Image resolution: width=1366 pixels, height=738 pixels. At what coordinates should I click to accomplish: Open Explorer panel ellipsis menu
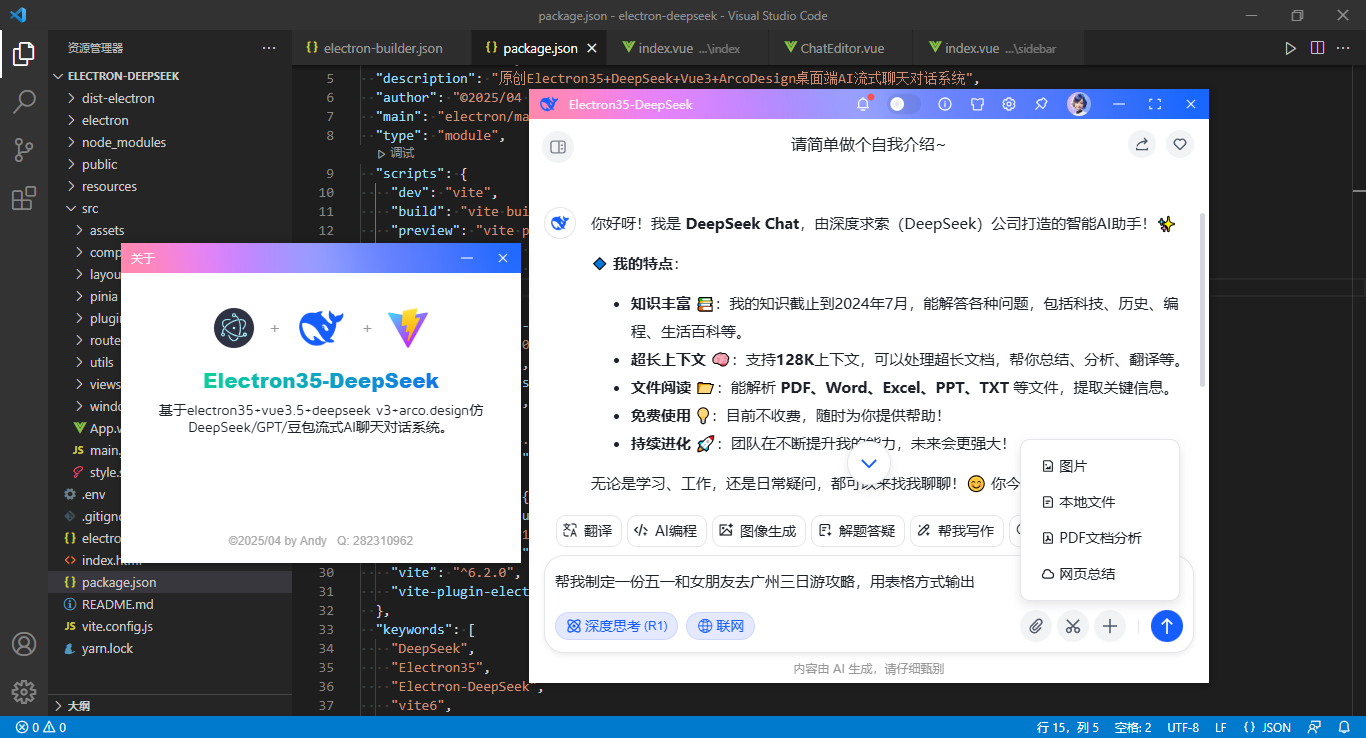269,48
